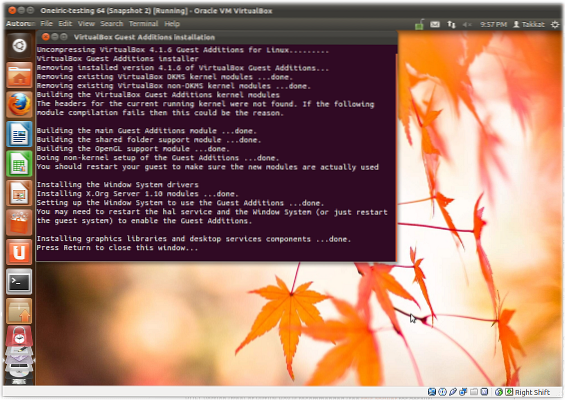This screenshot has width=565, height=400.
Task: Open the session gear menu
Action: 555,24
